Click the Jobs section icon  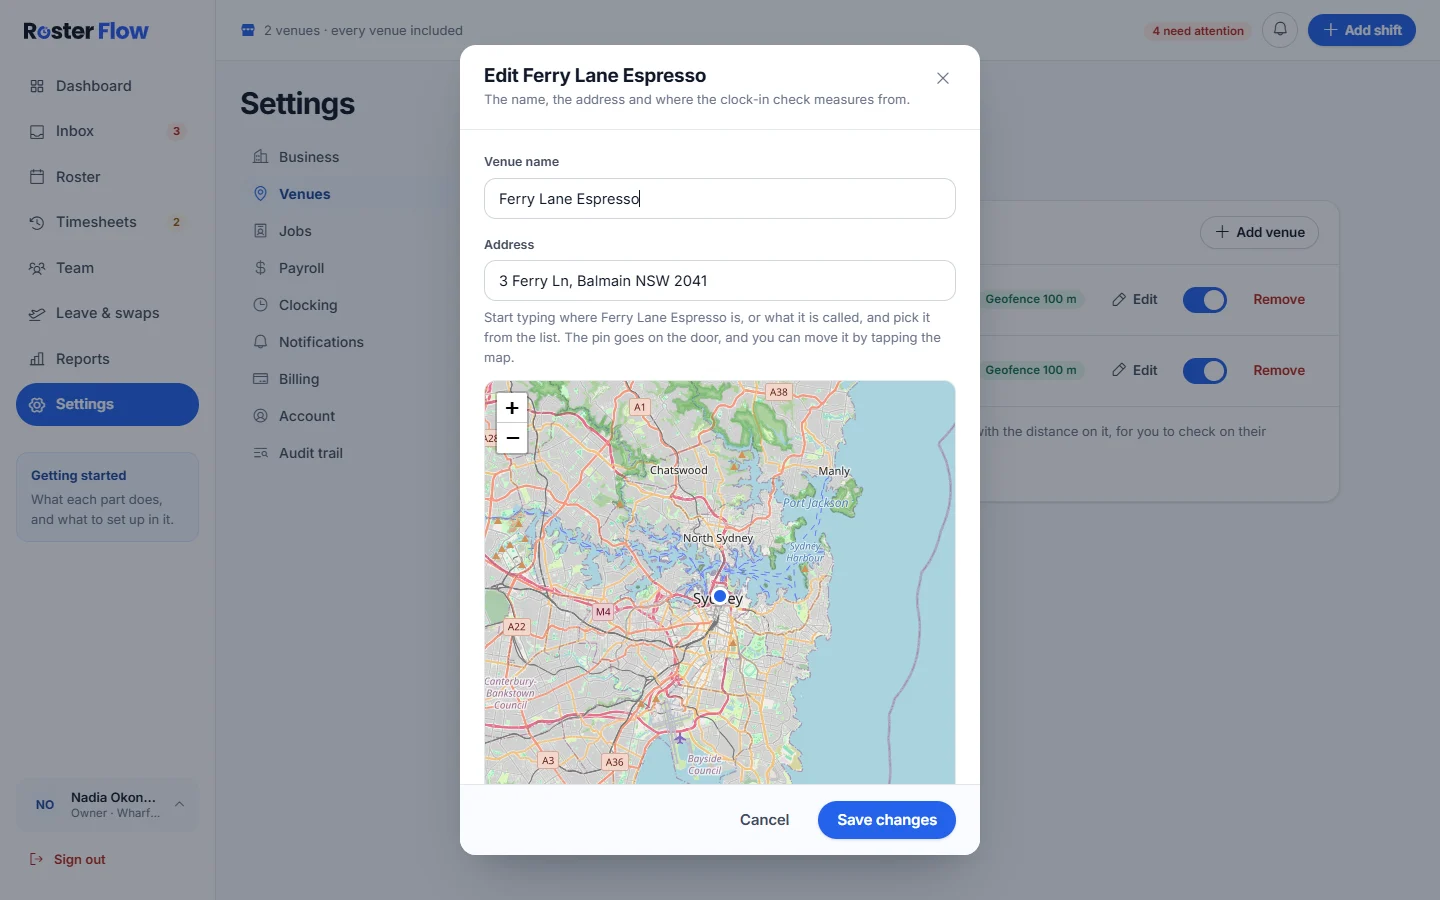pos(260,231)
